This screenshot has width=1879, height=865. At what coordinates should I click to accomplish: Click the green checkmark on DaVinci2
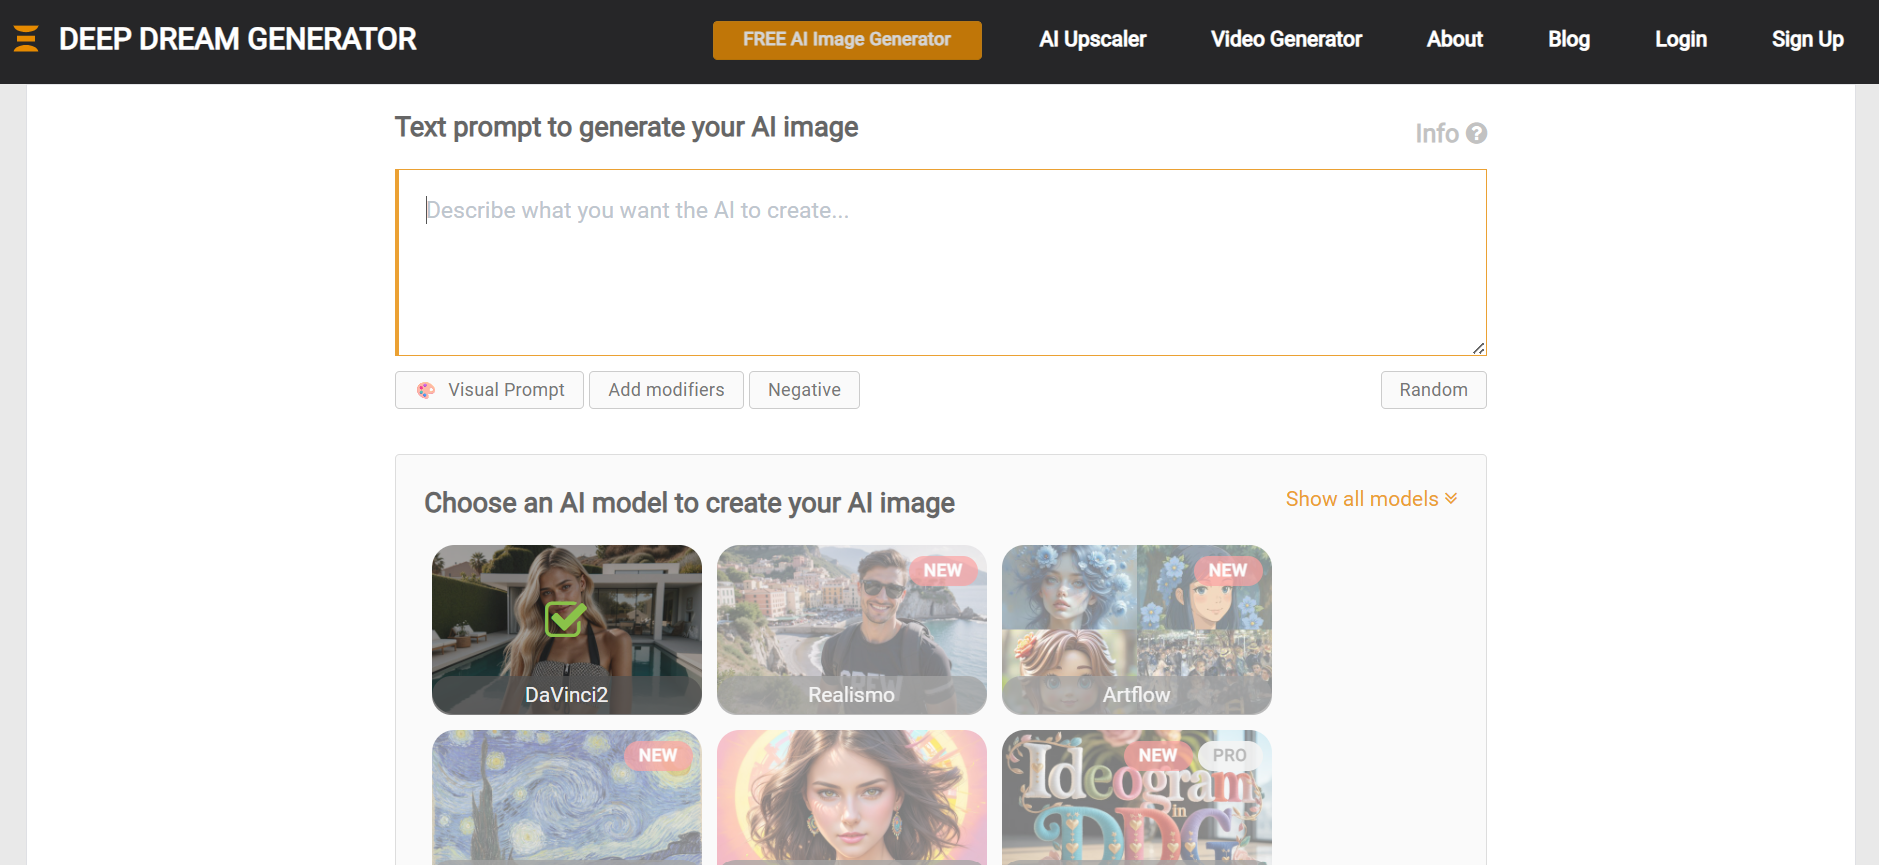(x=566, y=618)
